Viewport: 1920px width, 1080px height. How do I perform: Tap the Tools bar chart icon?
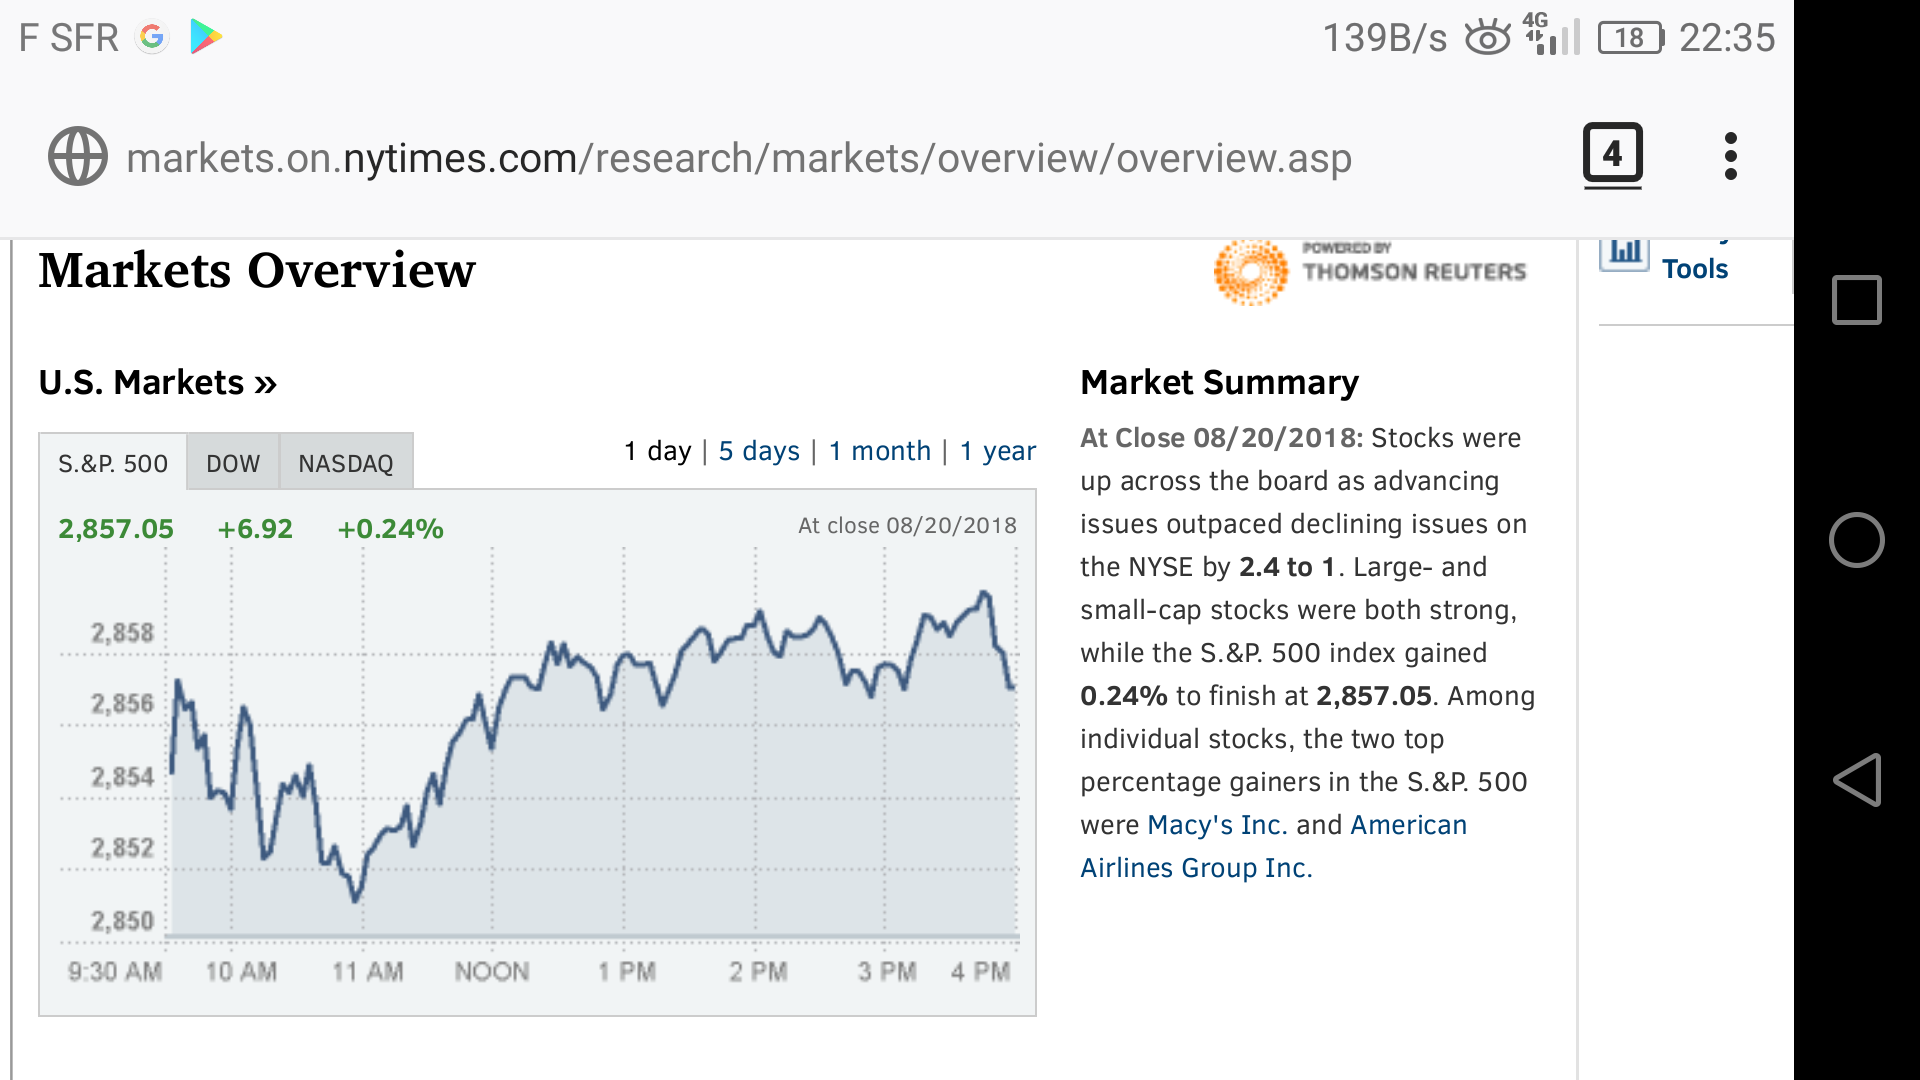pyautogui.click(x=1624, y=253)
